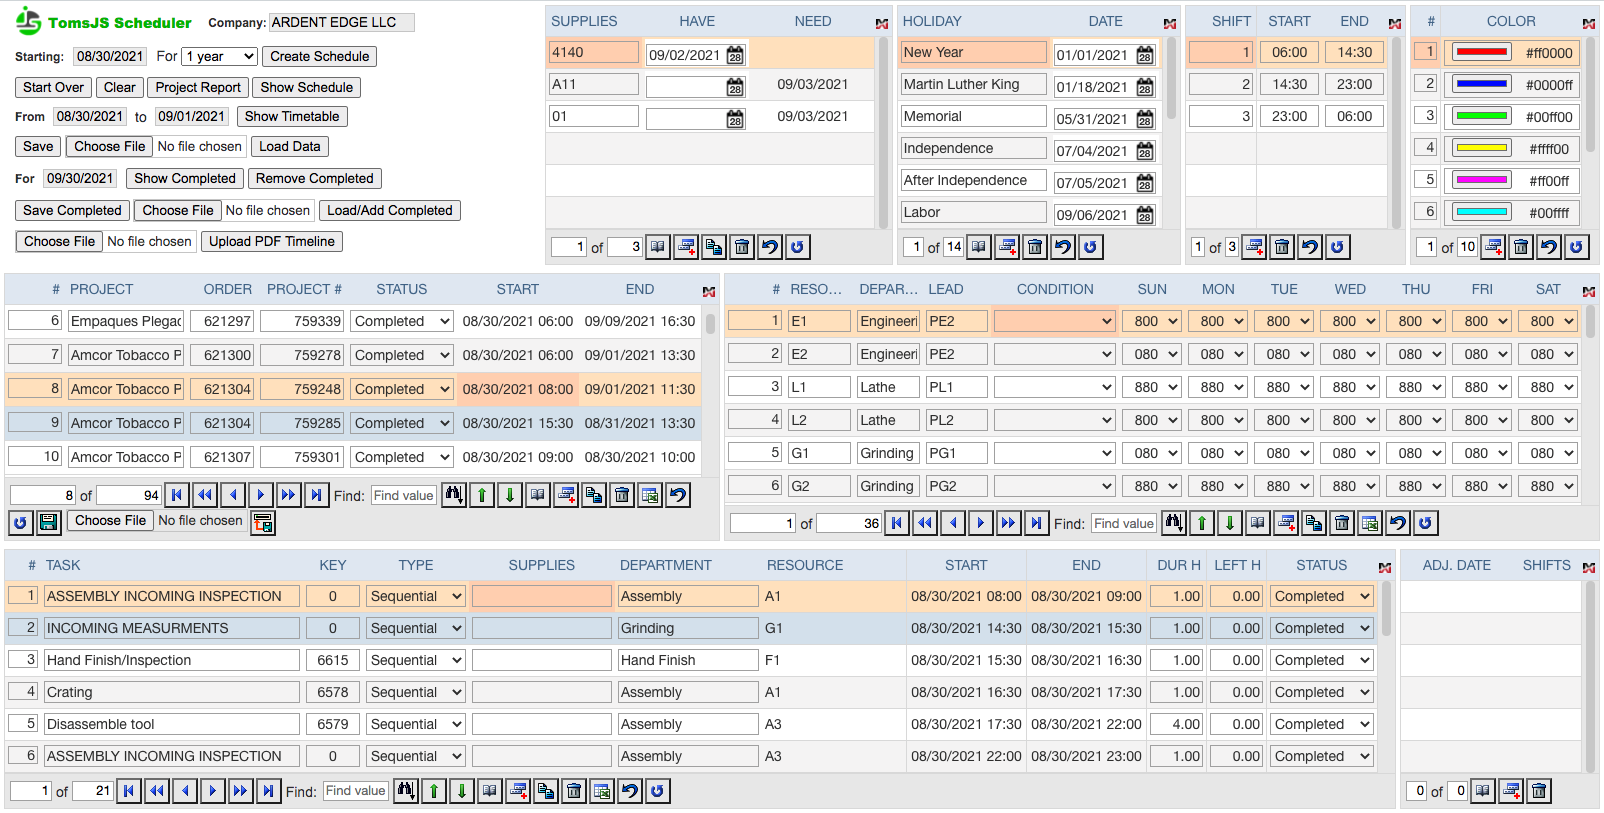Go to next project record arrow
Viewport: 1604px width, 813px height.
coord(260,495)
